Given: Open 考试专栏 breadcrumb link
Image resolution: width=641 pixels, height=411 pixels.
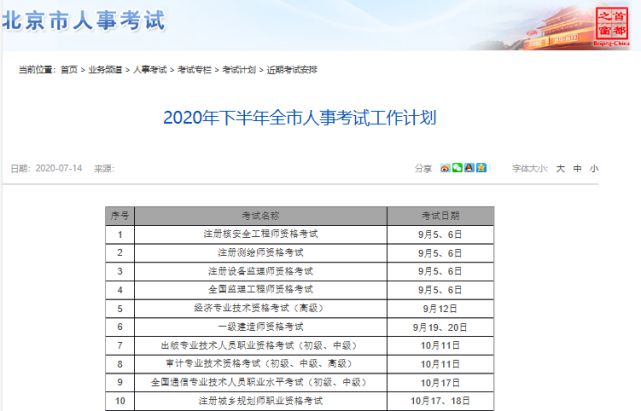Looking at the screenshot, I should pyautogui.click(x=194, y=70).
